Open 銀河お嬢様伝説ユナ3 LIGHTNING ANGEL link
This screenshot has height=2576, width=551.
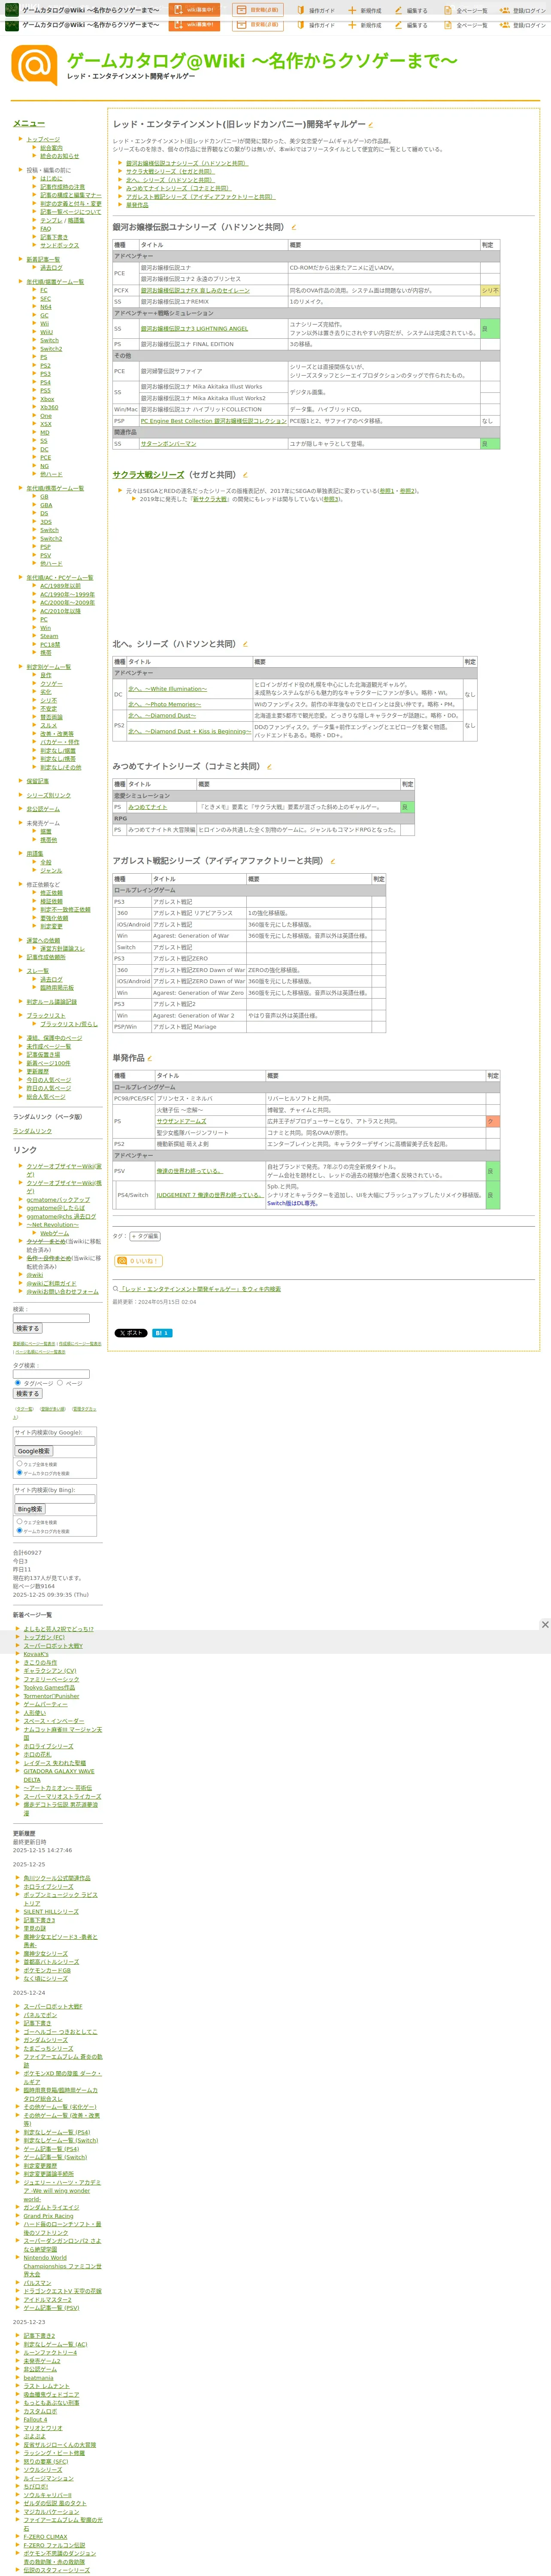(x=194, y=329)
